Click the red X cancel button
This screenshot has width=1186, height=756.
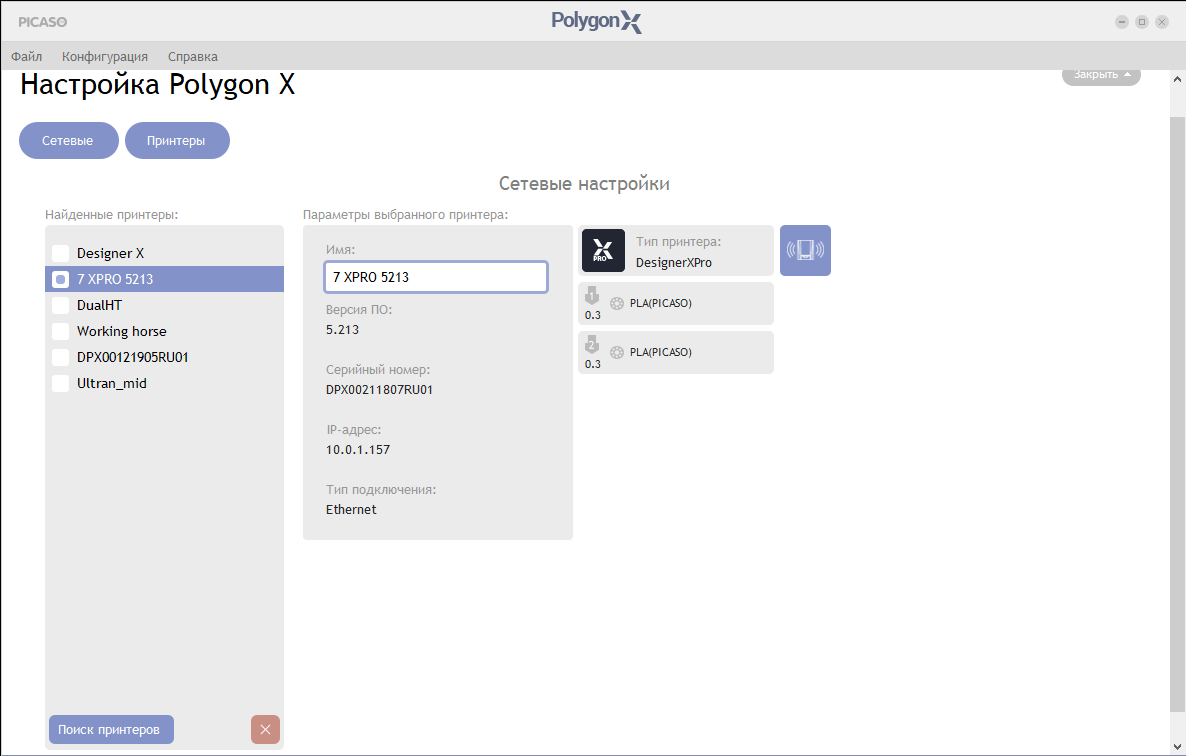265,730
